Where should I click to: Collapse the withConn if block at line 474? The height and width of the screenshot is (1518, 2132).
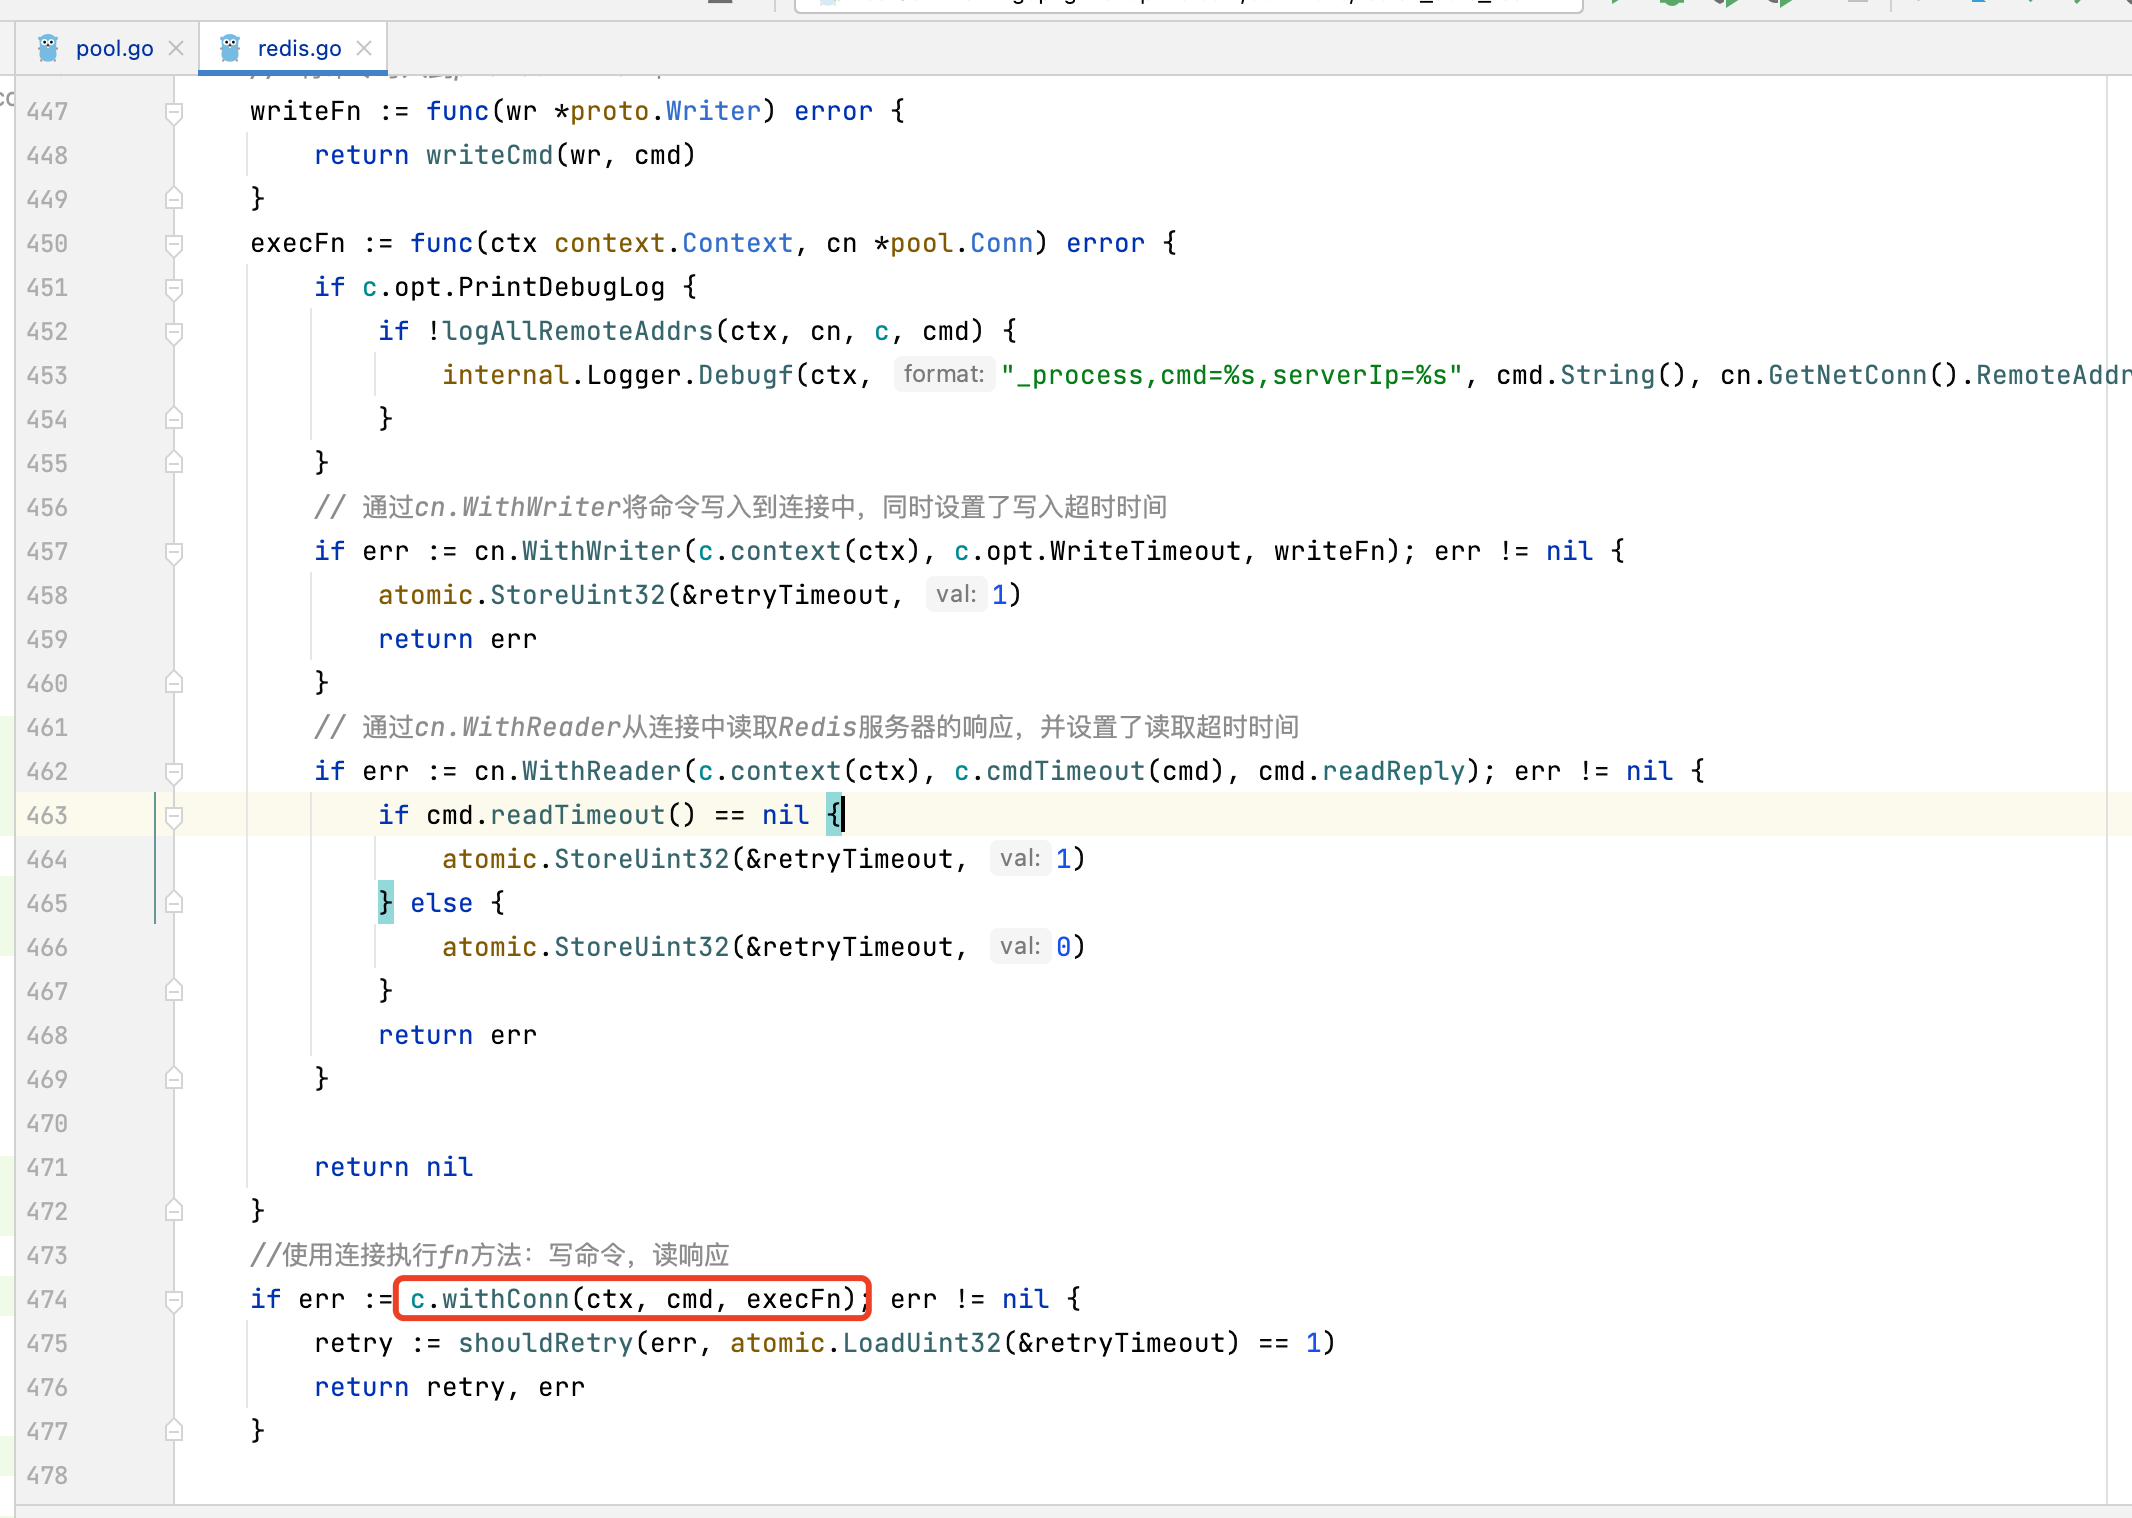174,1300
